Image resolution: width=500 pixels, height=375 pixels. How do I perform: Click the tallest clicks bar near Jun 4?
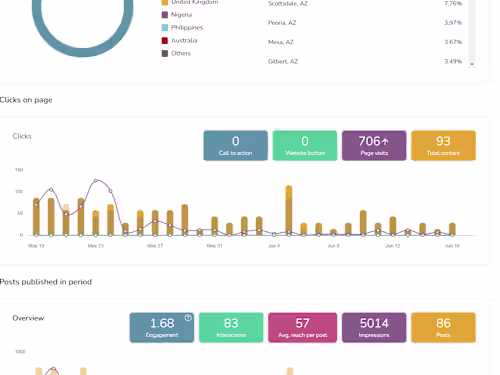tap(289, 210)
